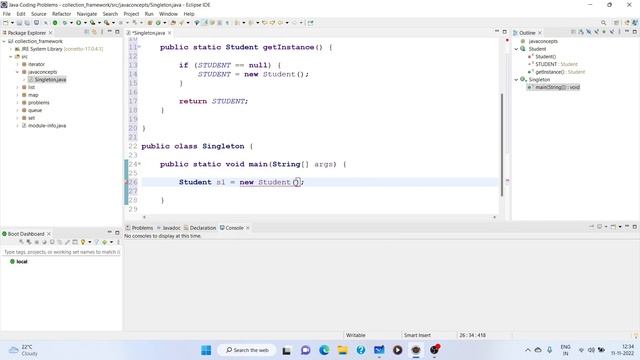Toggle Sort in the Outline view

pos(580,32)
